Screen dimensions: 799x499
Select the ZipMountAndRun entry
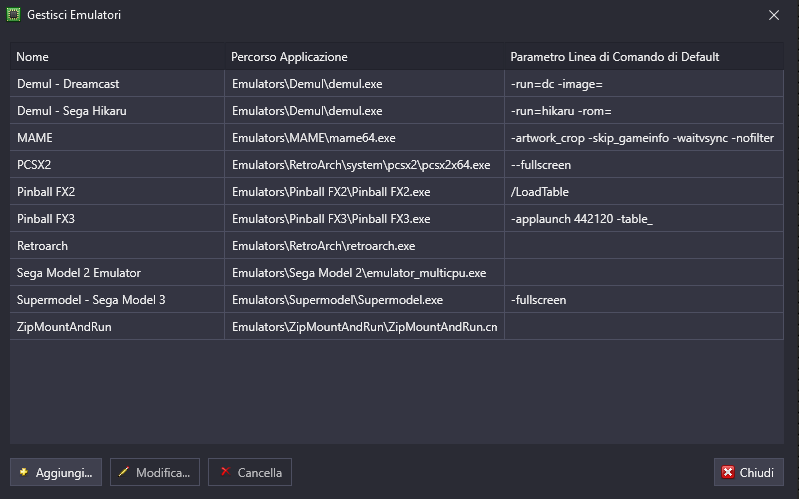tap(396, 327)
